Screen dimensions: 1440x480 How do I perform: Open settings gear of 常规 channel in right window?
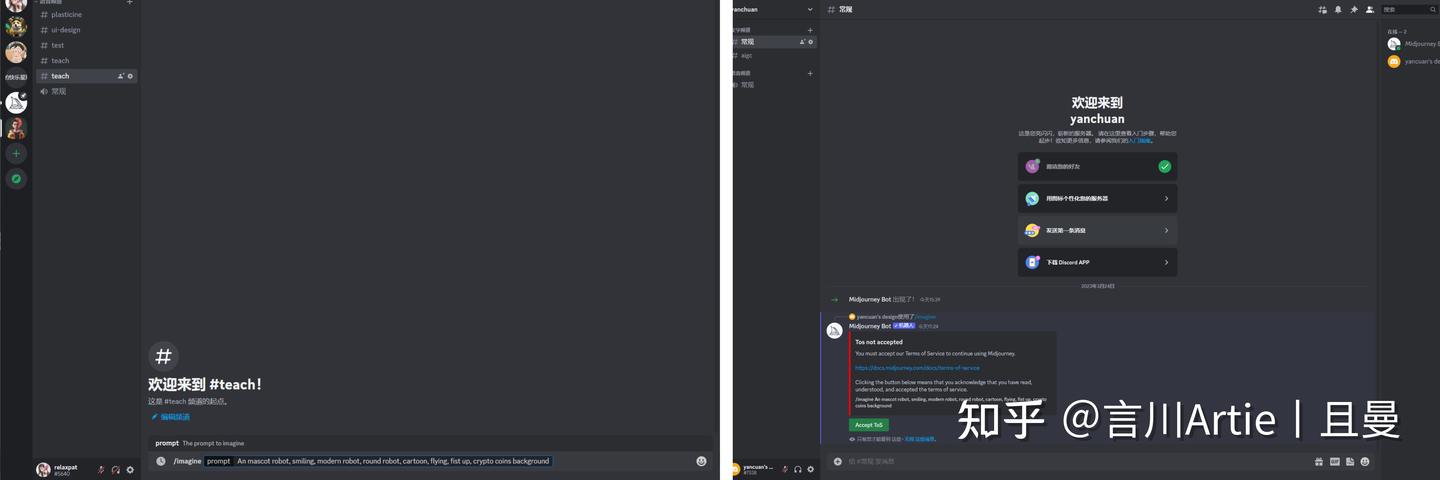pyautogui.click(x=811, y=42)
